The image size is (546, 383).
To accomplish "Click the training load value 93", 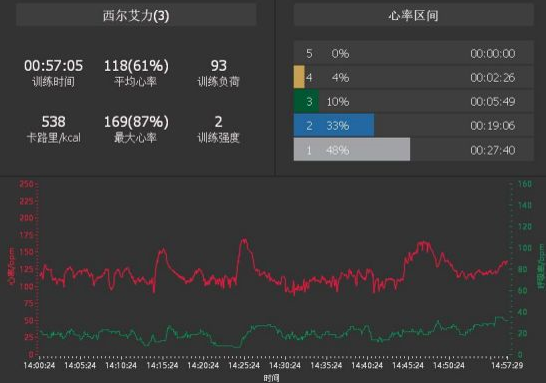I will (219, 65).
